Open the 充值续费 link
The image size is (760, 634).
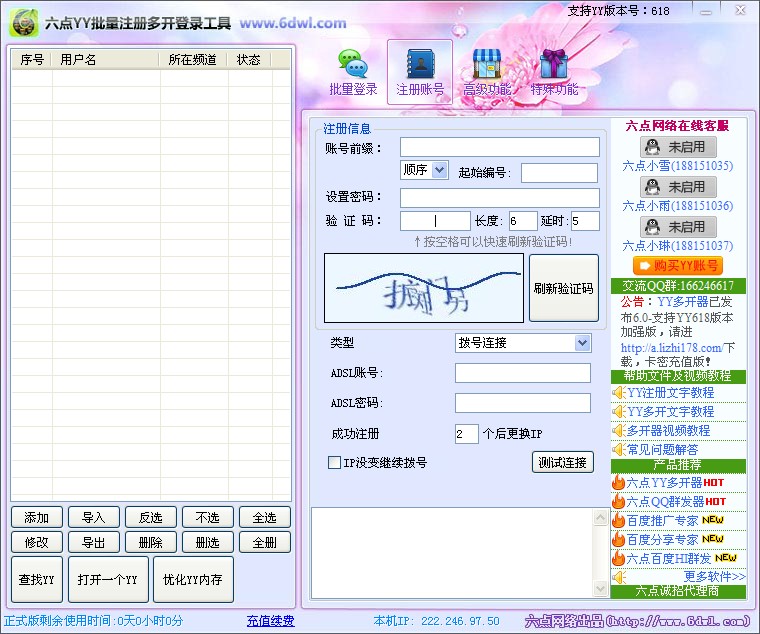(x=270, y=621)
